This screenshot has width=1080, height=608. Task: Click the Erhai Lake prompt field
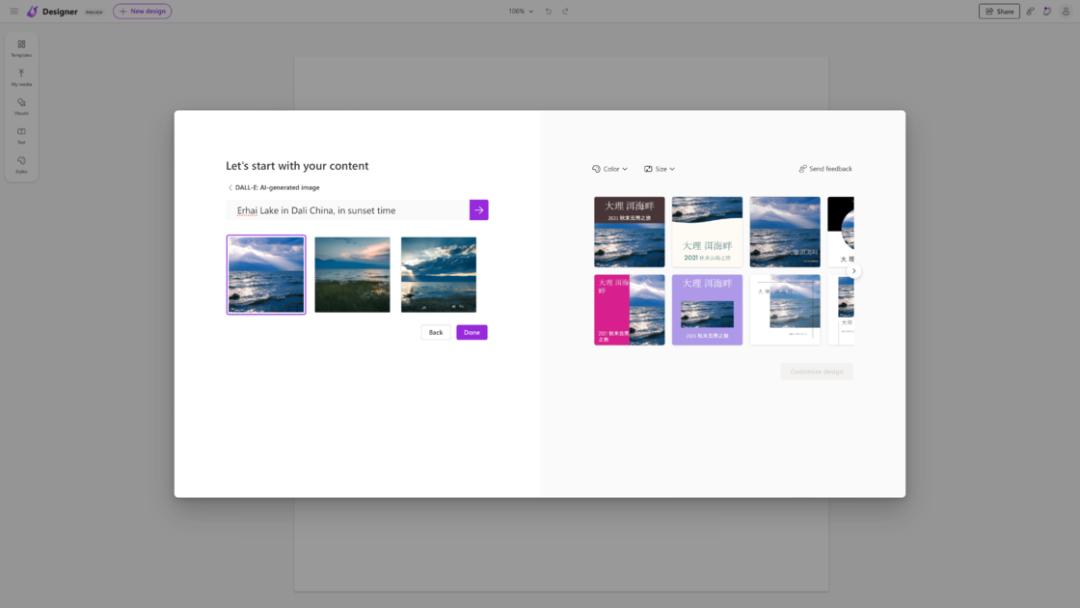point(348,210)
